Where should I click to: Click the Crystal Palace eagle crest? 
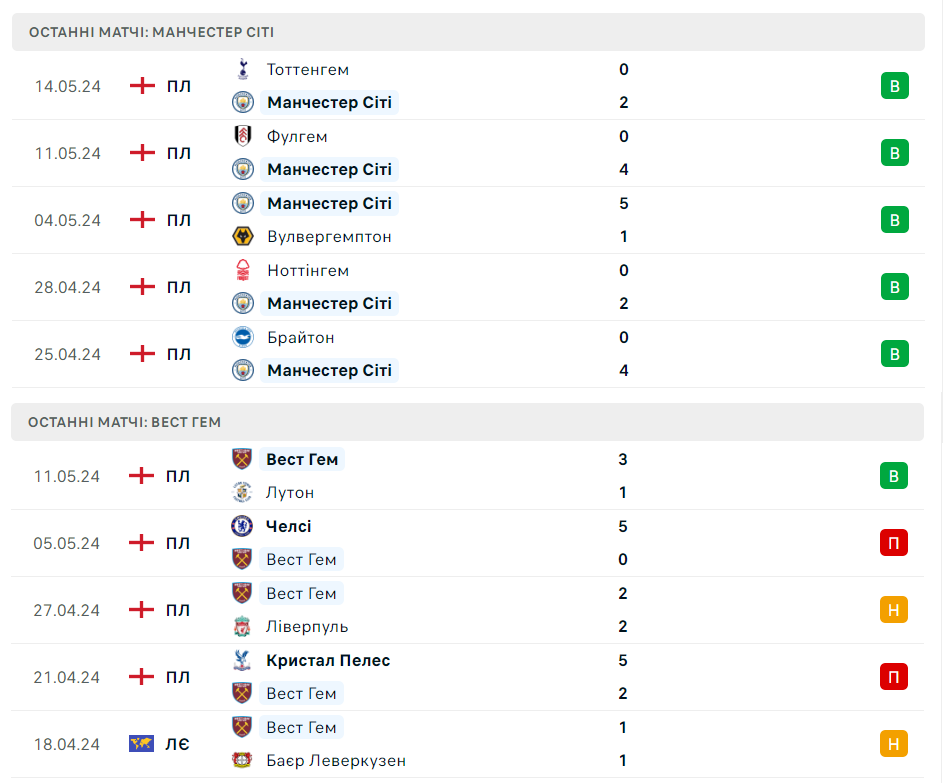click(x=242, y=660)
